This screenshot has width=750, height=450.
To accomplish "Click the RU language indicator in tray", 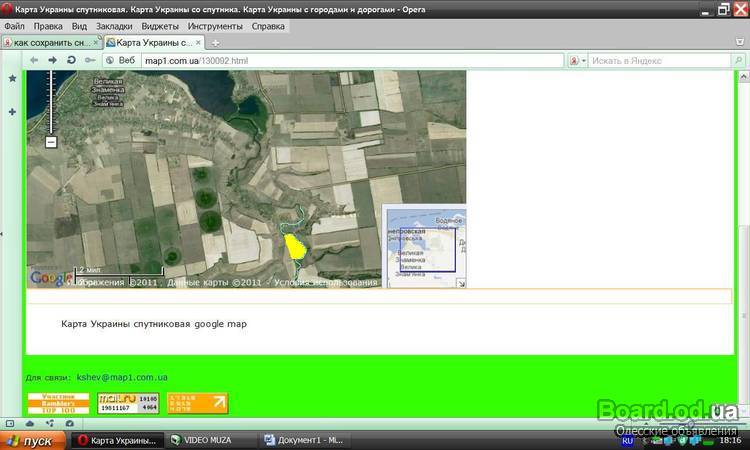I will (x=628, y=441).
